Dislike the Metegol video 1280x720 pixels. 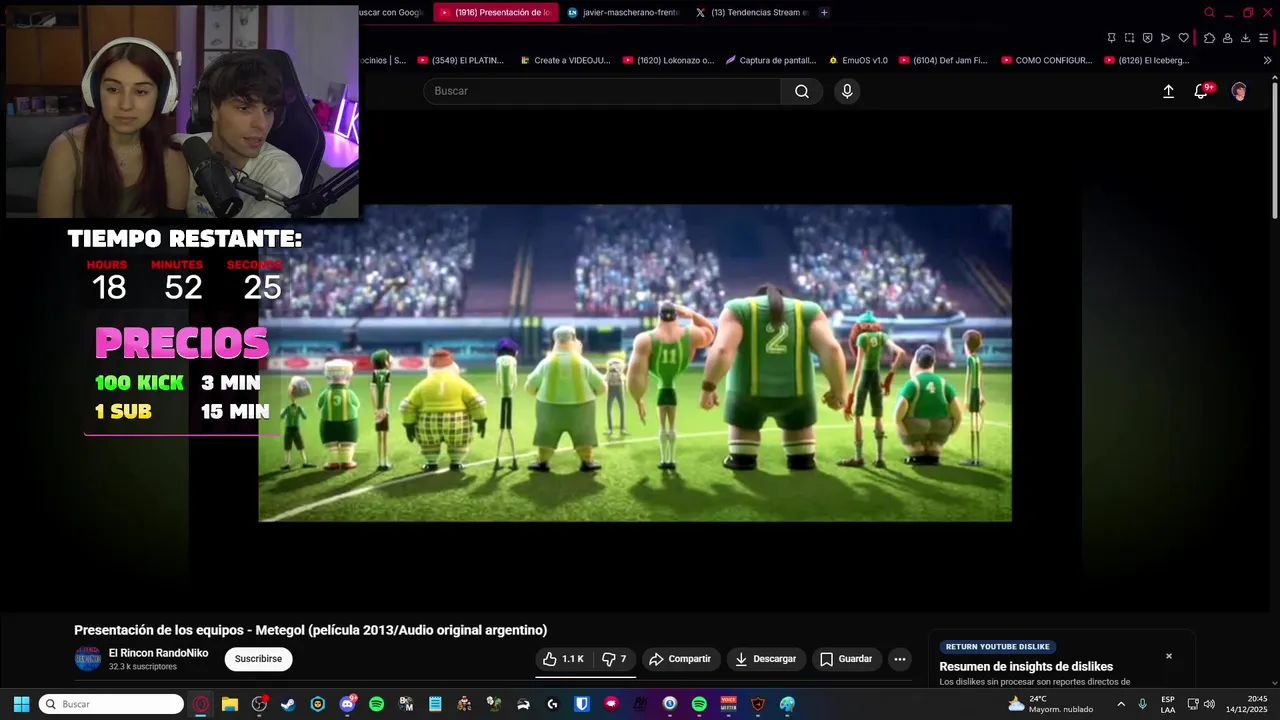click(614, 659)
